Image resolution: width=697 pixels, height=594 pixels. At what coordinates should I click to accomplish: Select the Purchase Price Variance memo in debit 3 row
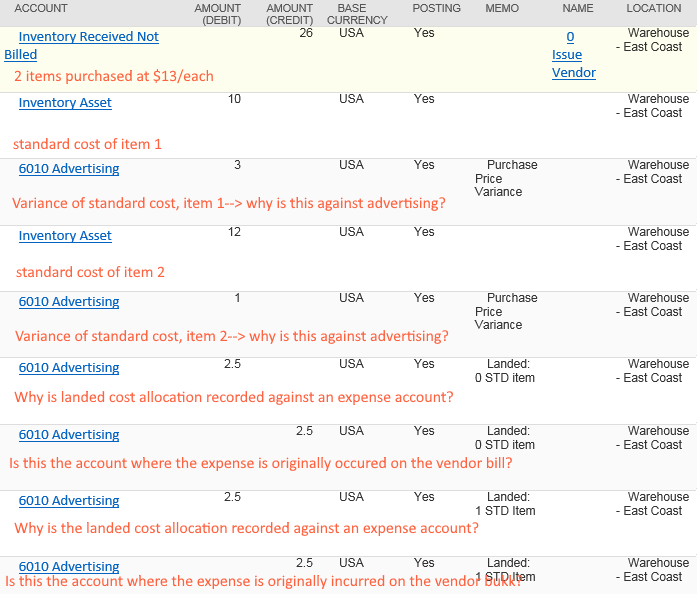coord(506,178)
